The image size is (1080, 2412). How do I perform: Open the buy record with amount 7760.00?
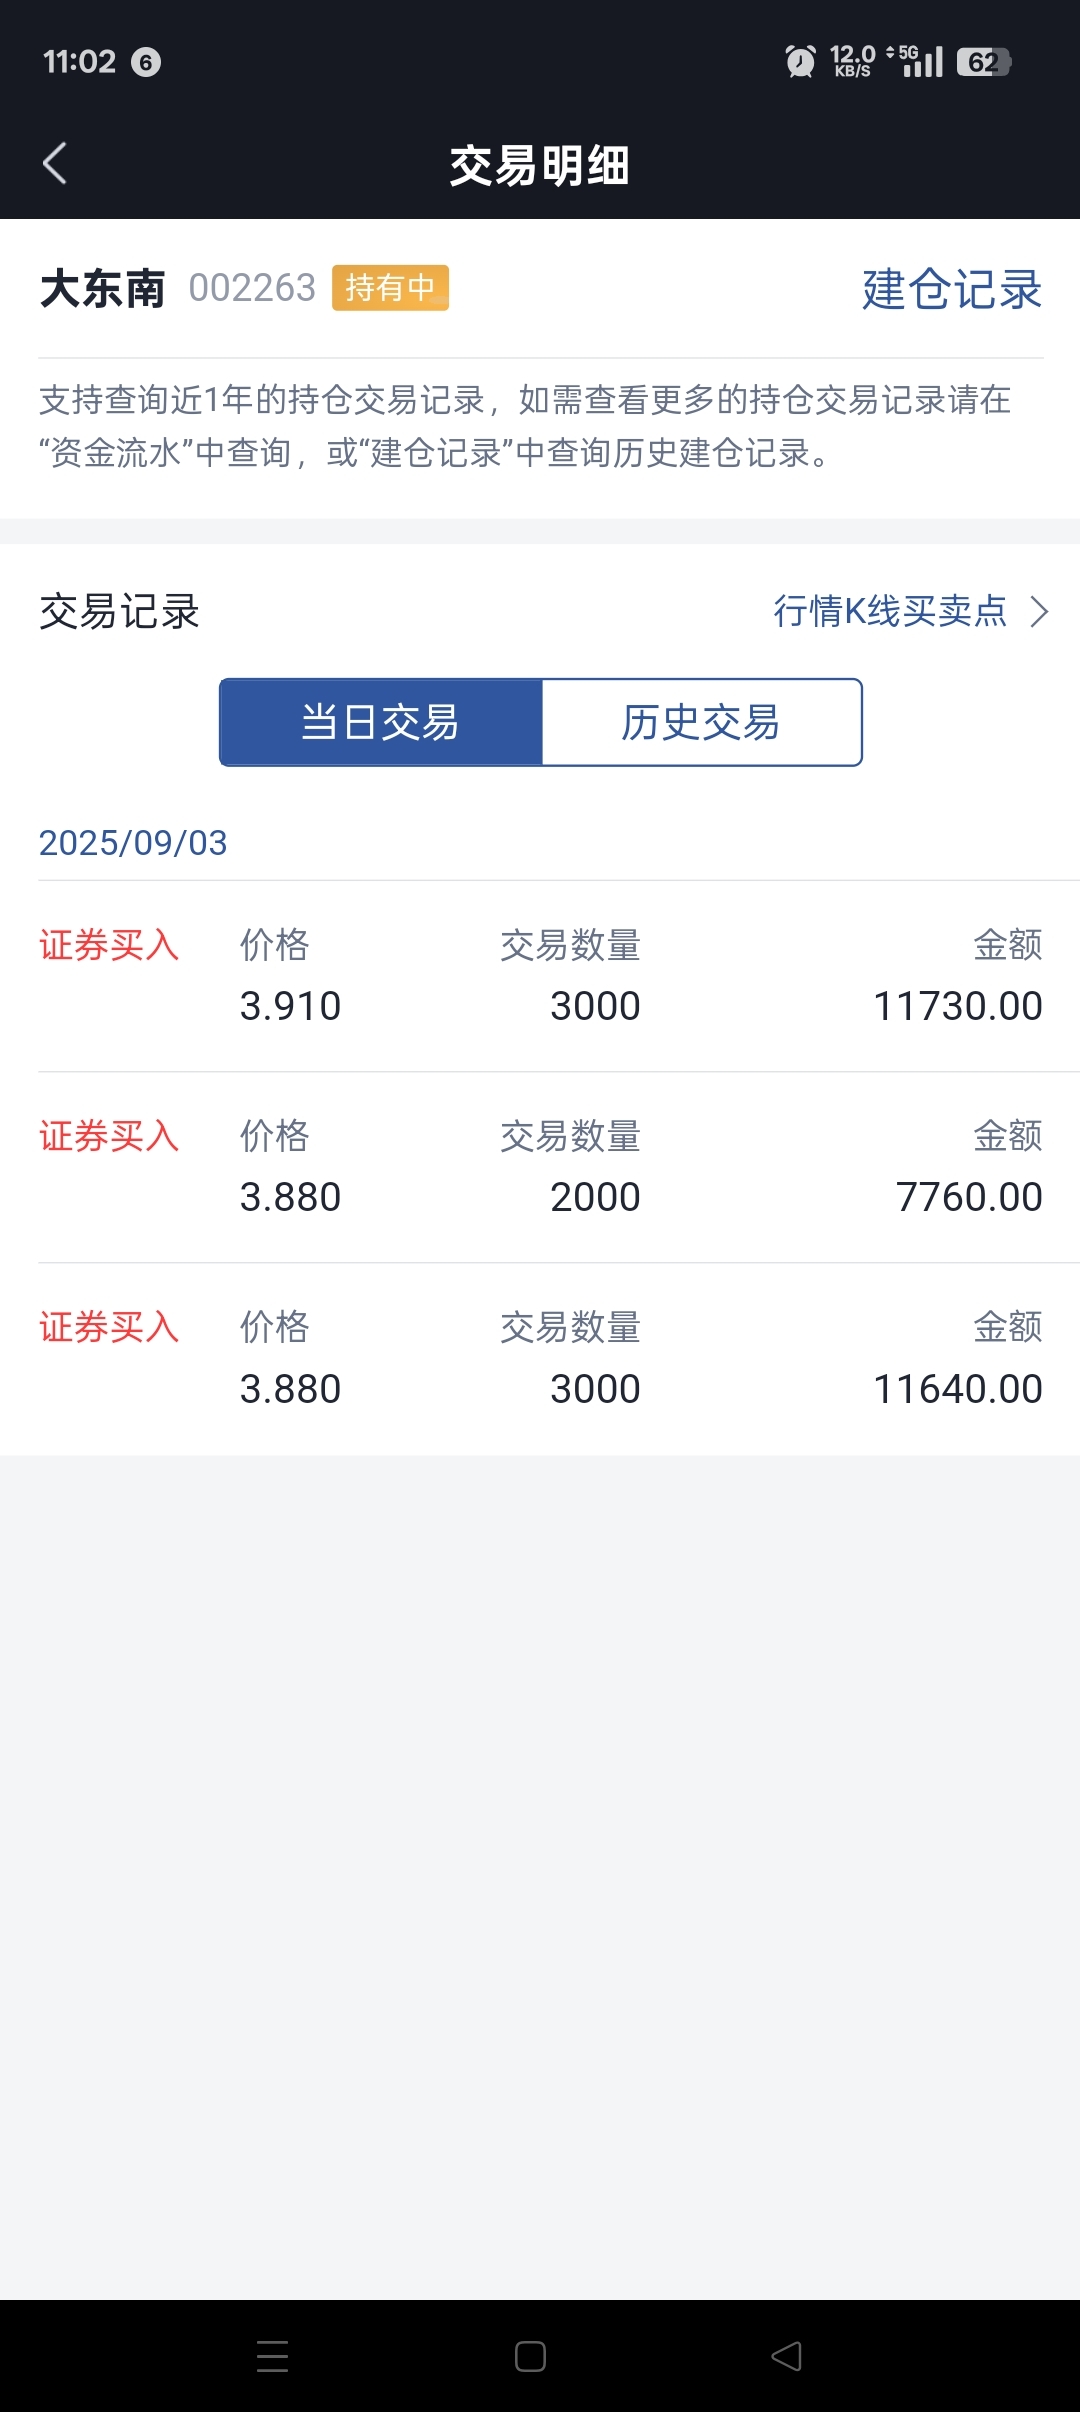point(540,1167)
